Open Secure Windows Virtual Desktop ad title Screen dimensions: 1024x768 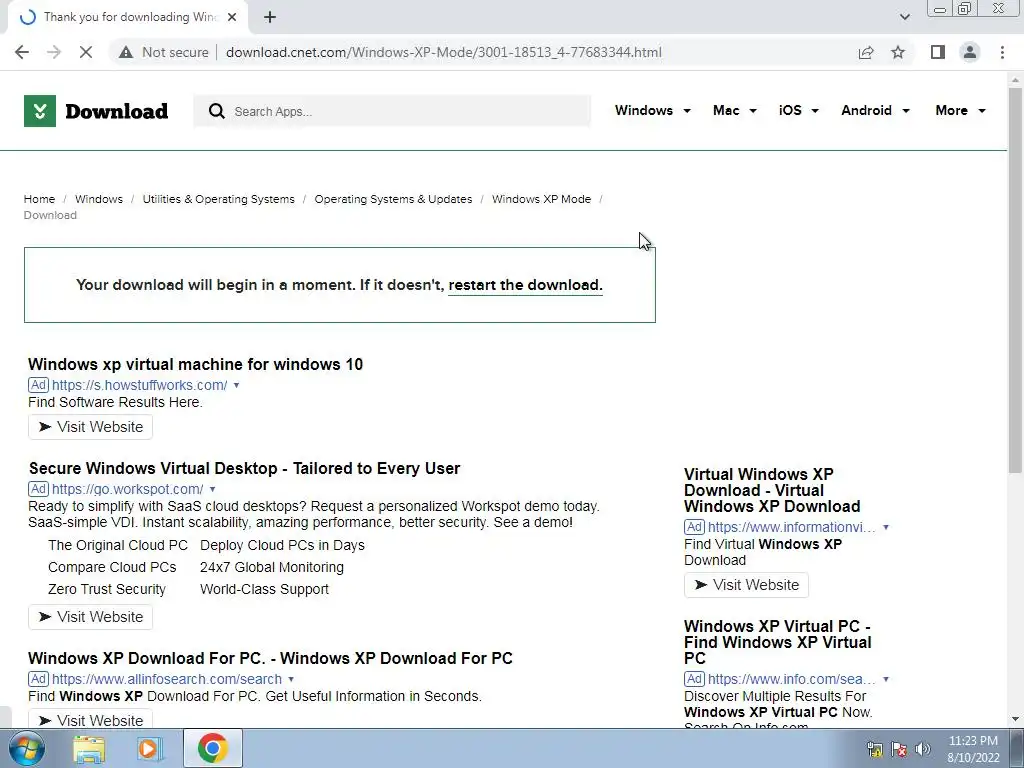[x=244, y=468]
